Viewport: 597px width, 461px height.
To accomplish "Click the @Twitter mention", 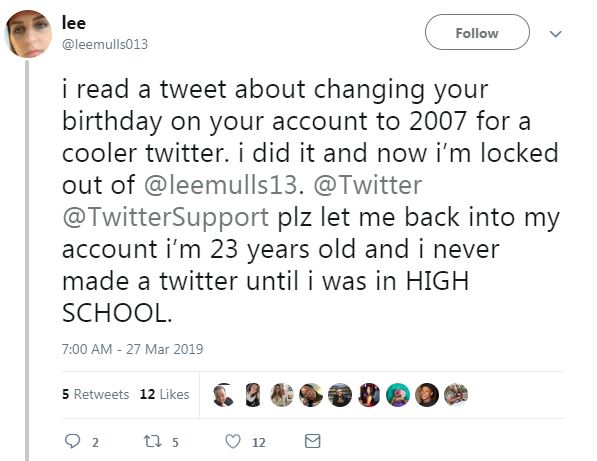I will click(x=368, y=185).
